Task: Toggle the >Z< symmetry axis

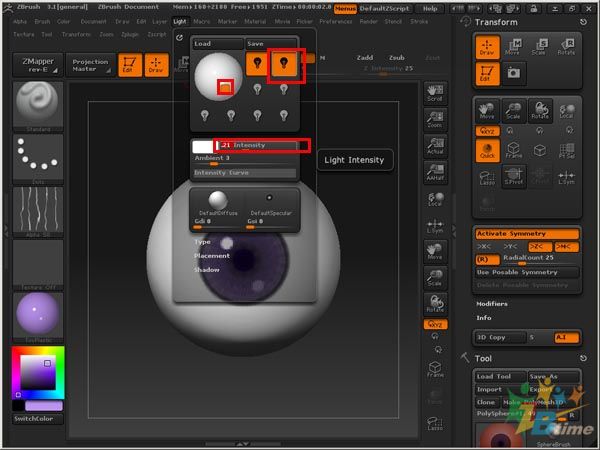Action: pos(539,246)
